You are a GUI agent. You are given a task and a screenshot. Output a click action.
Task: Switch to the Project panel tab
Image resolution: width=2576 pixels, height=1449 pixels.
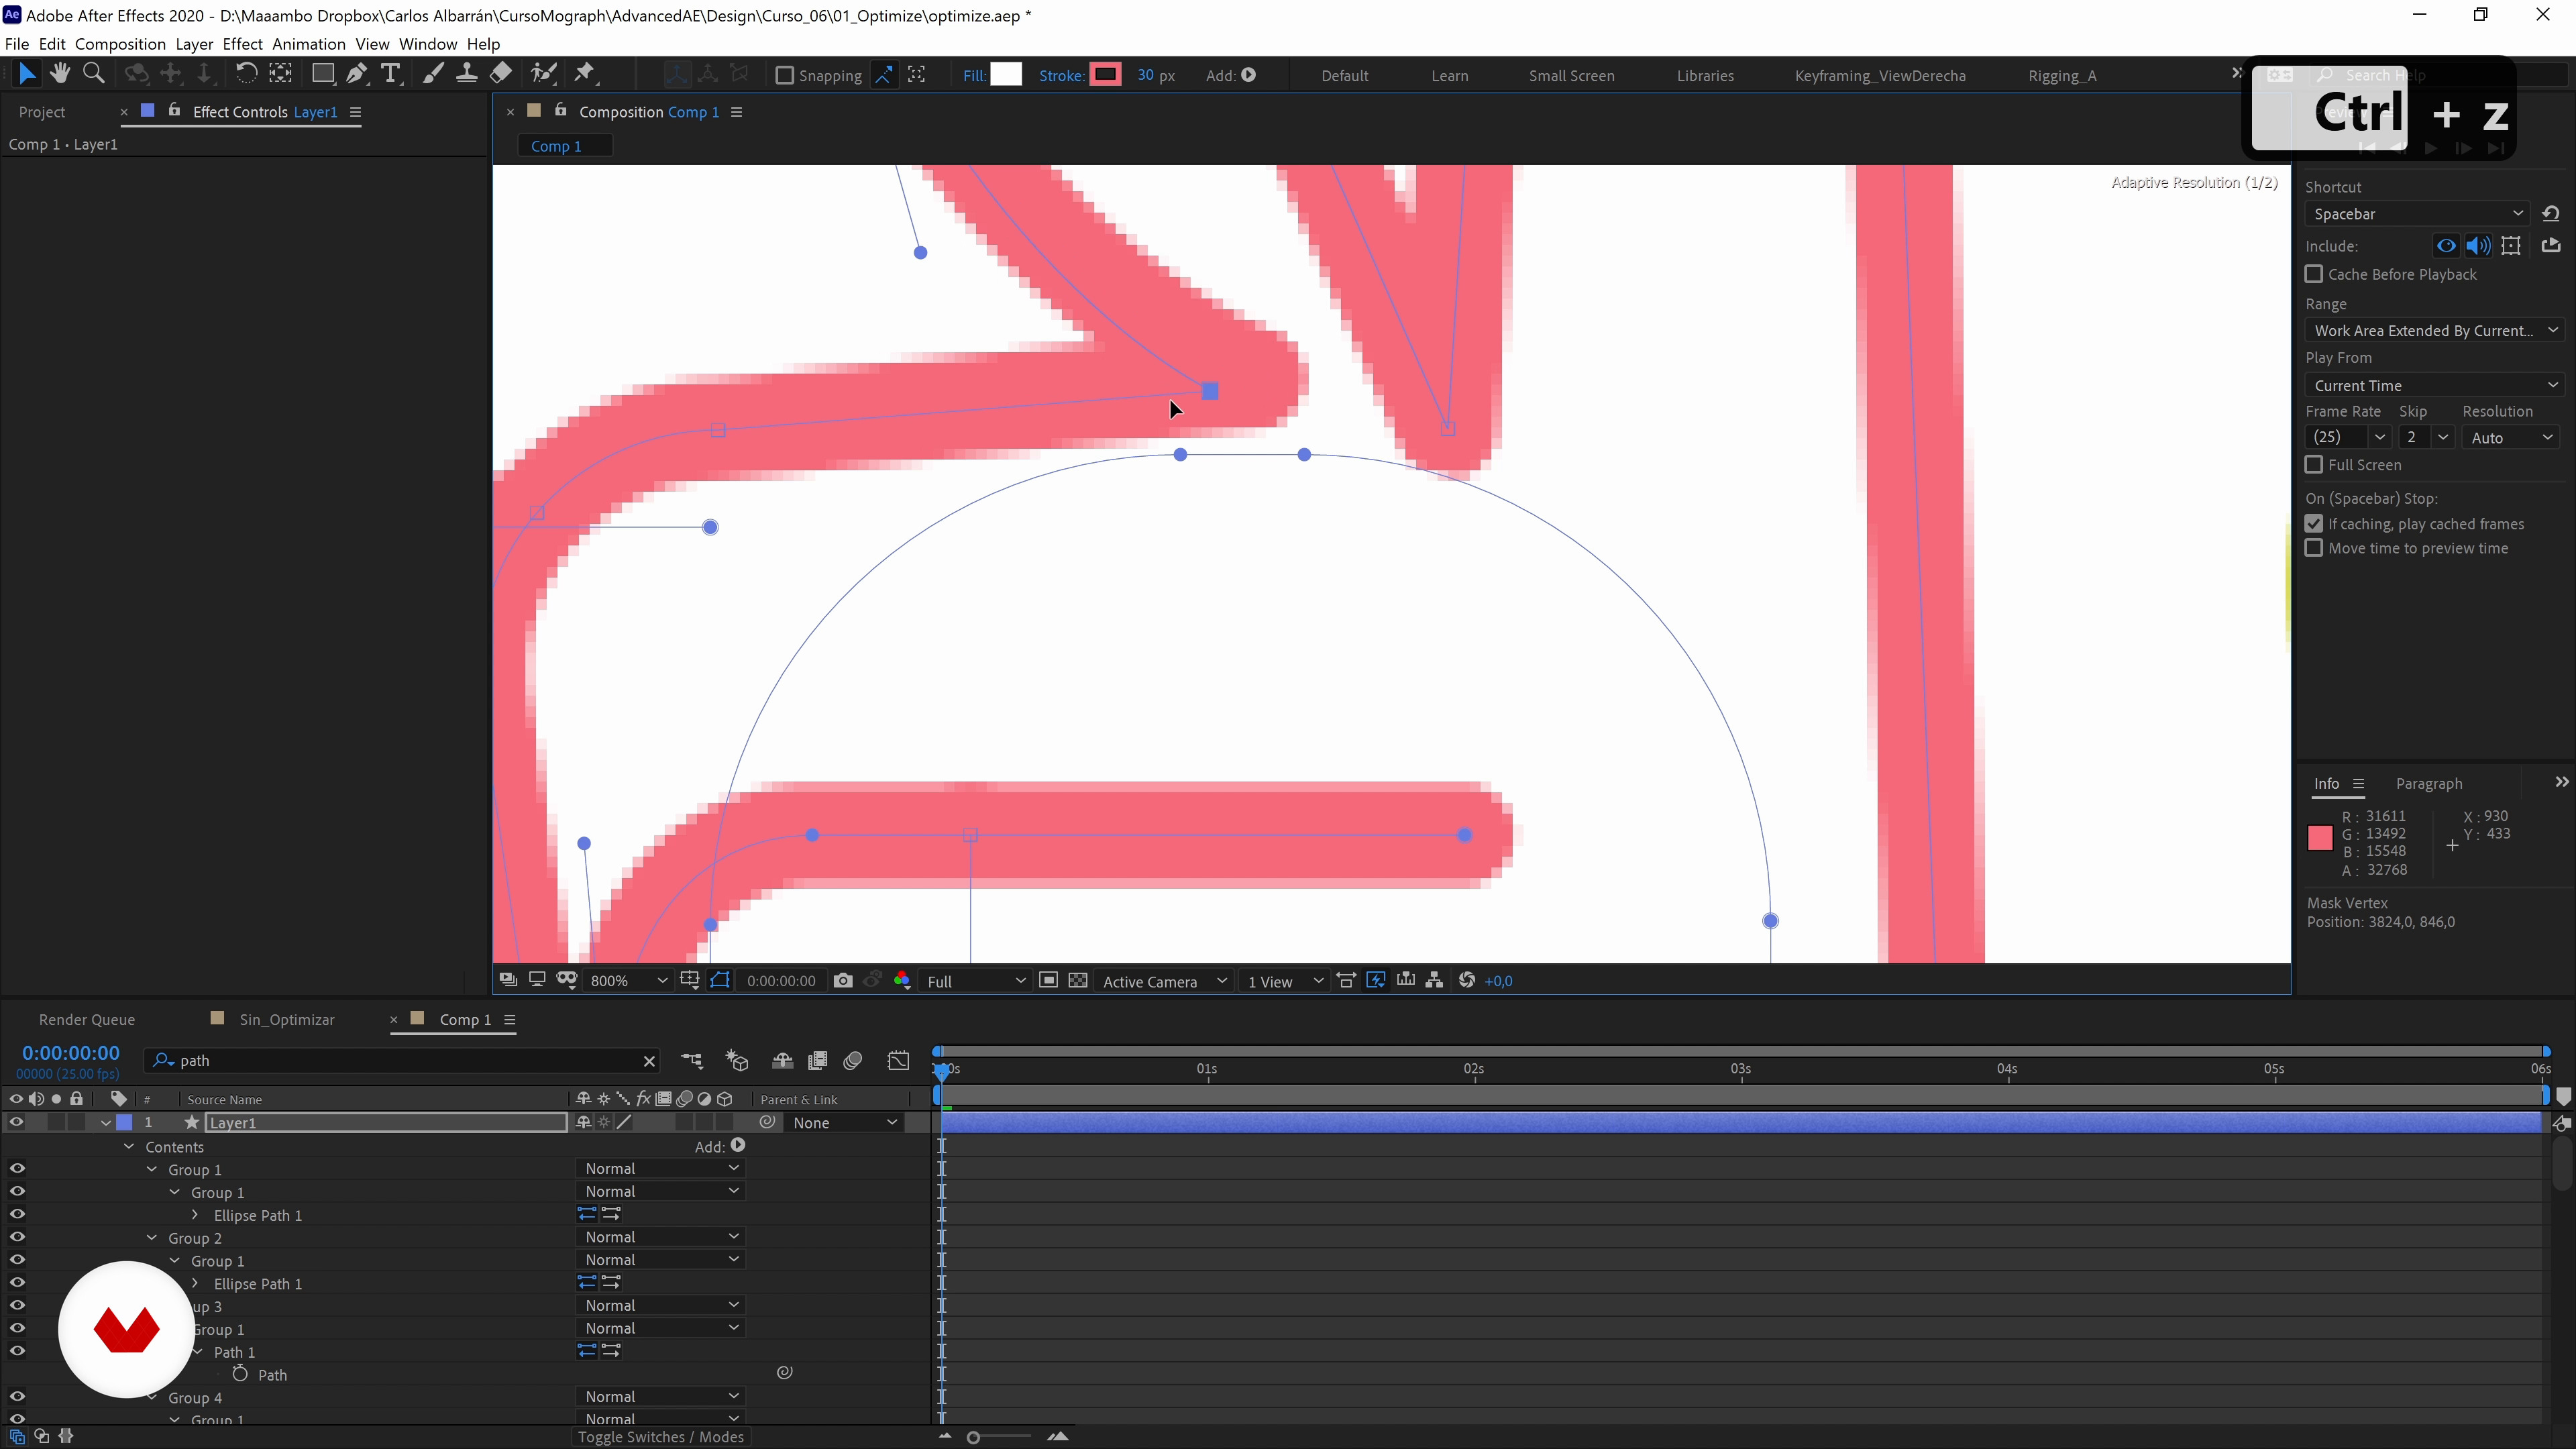tap(42, 112)
